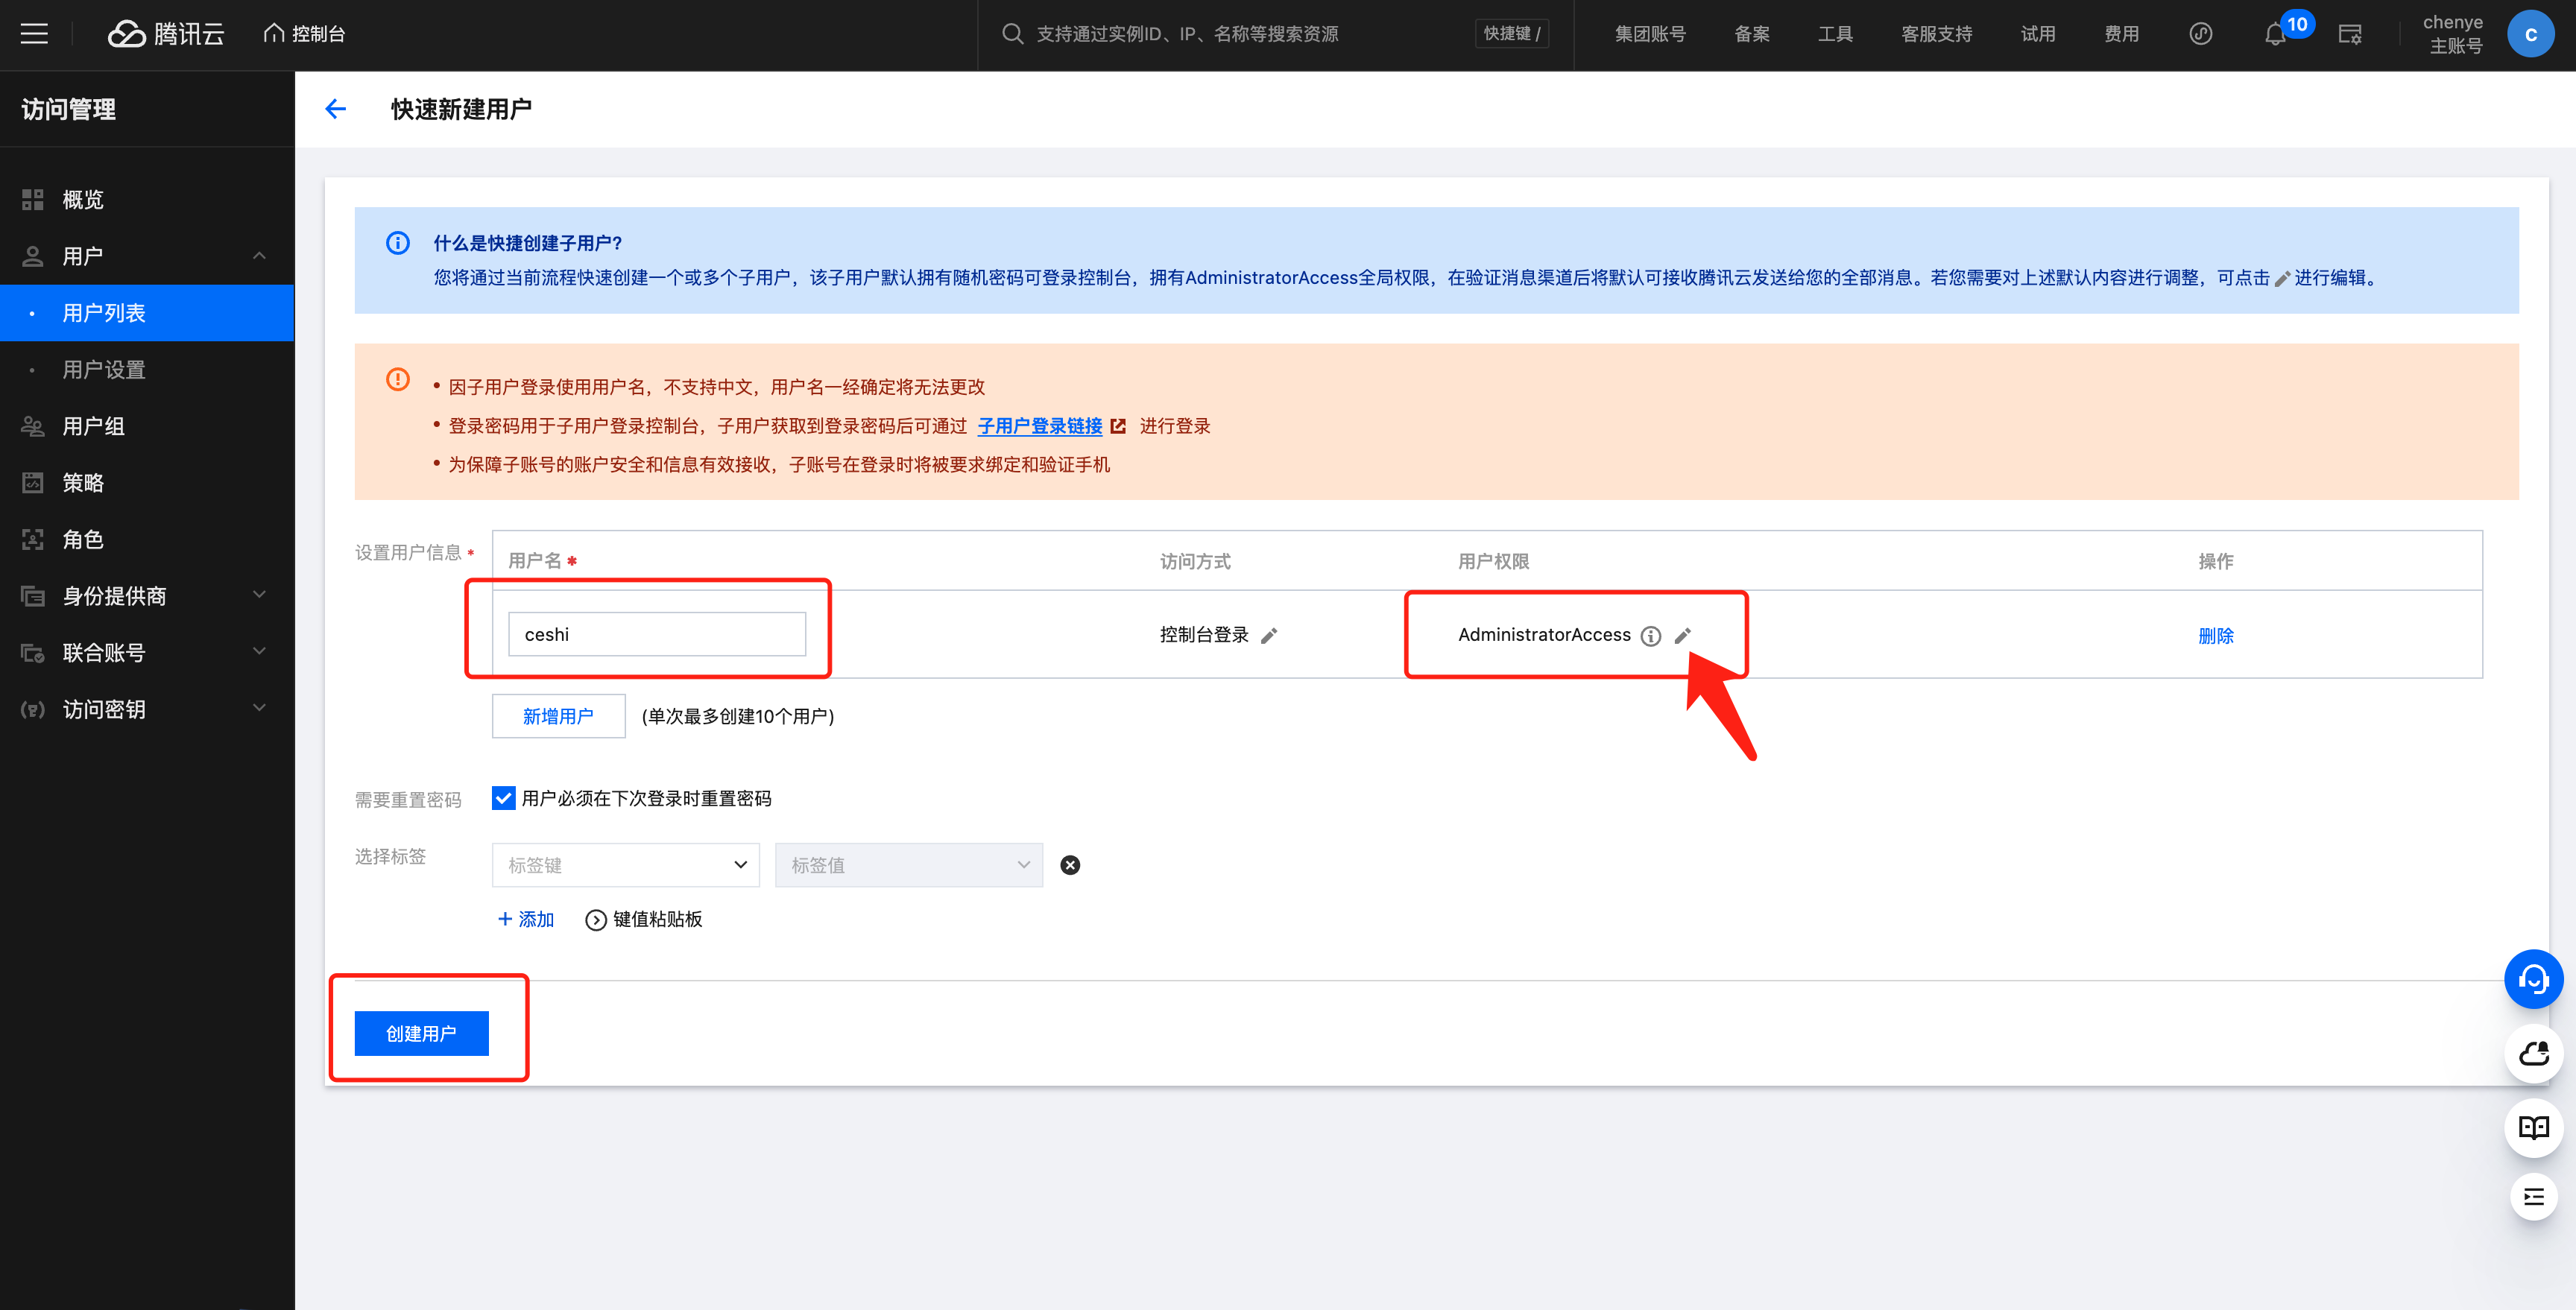This screenshot has width=2576, height=1310.
Task: Open 策略 in the sidebar
Action: (x=83, y=483)
